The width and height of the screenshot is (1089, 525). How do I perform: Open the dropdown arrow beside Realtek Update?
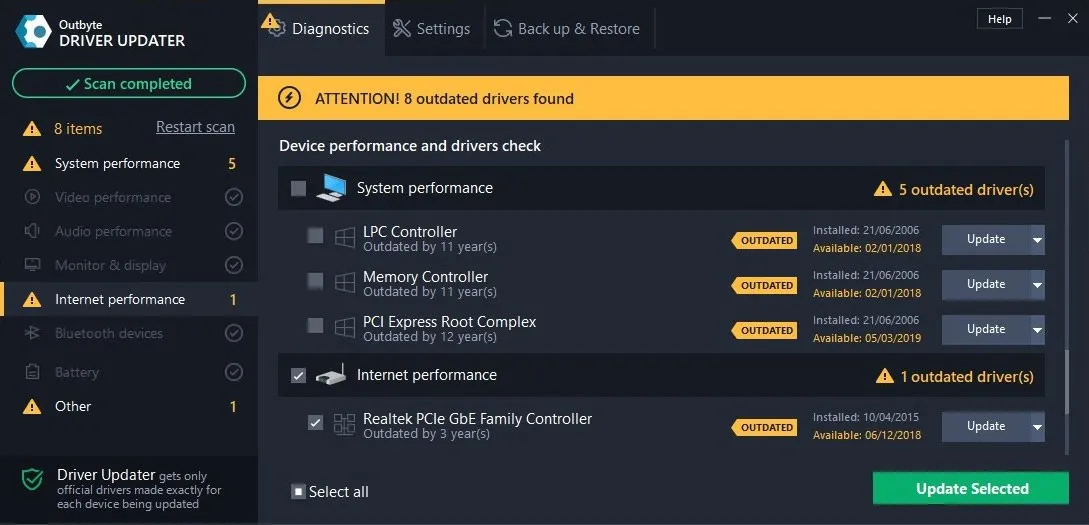[x=1038, y=426]
